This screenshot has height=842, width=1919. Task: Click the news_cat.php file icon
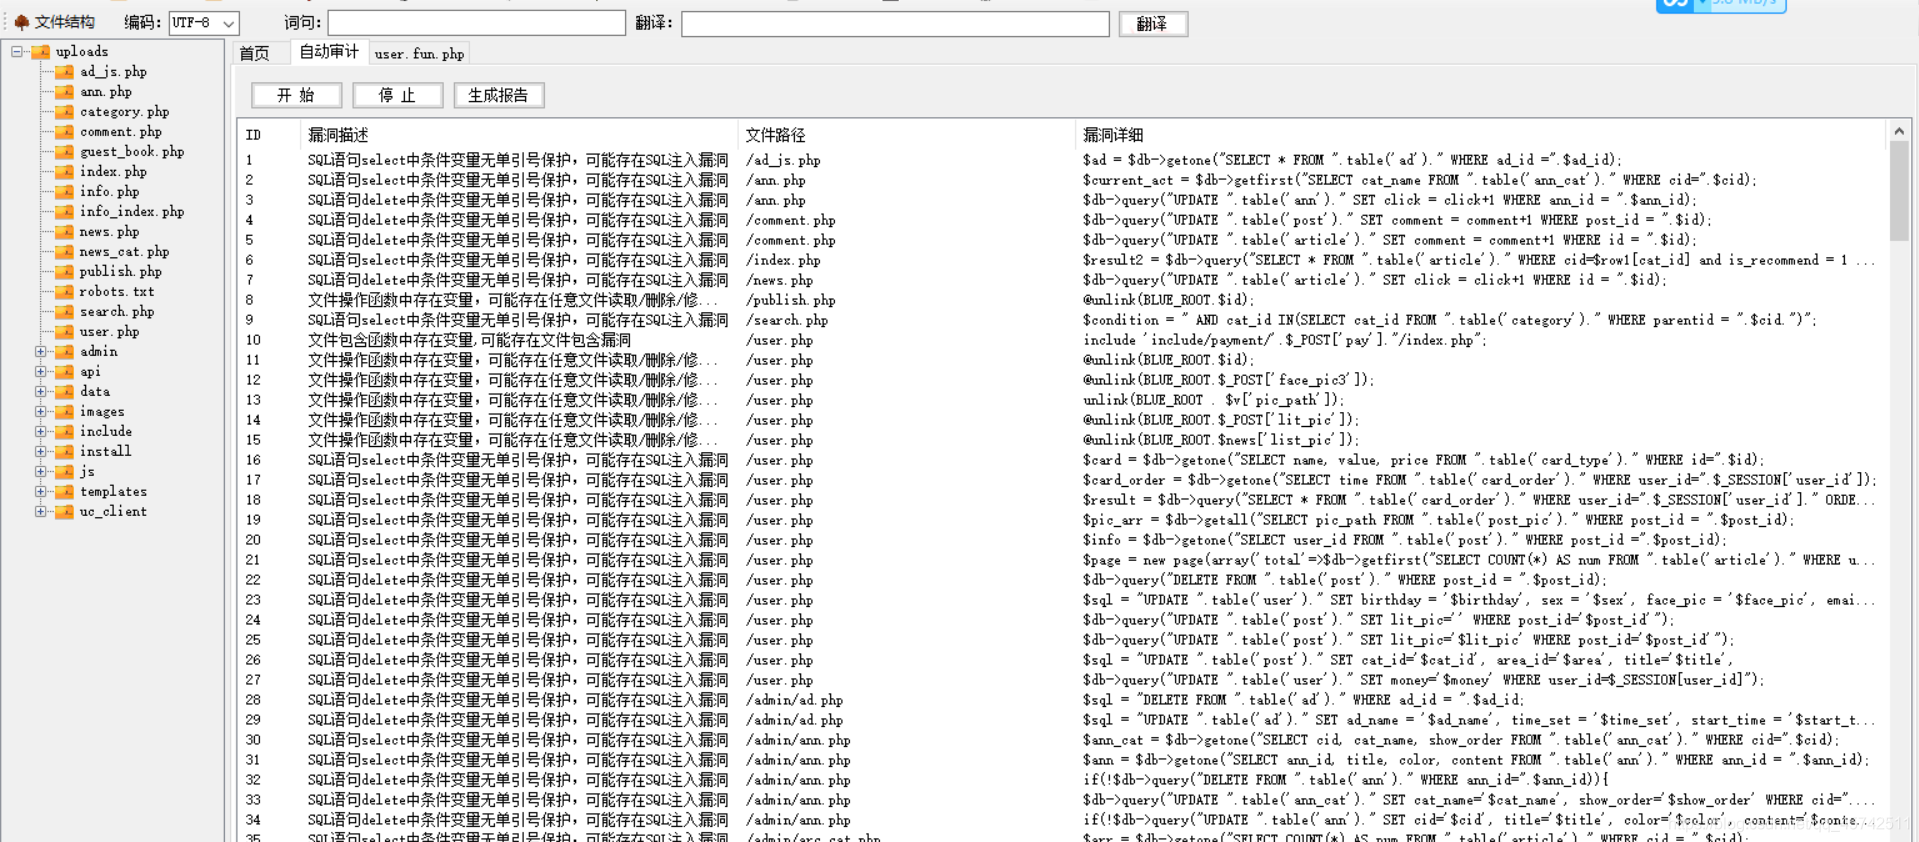[64, 252]
